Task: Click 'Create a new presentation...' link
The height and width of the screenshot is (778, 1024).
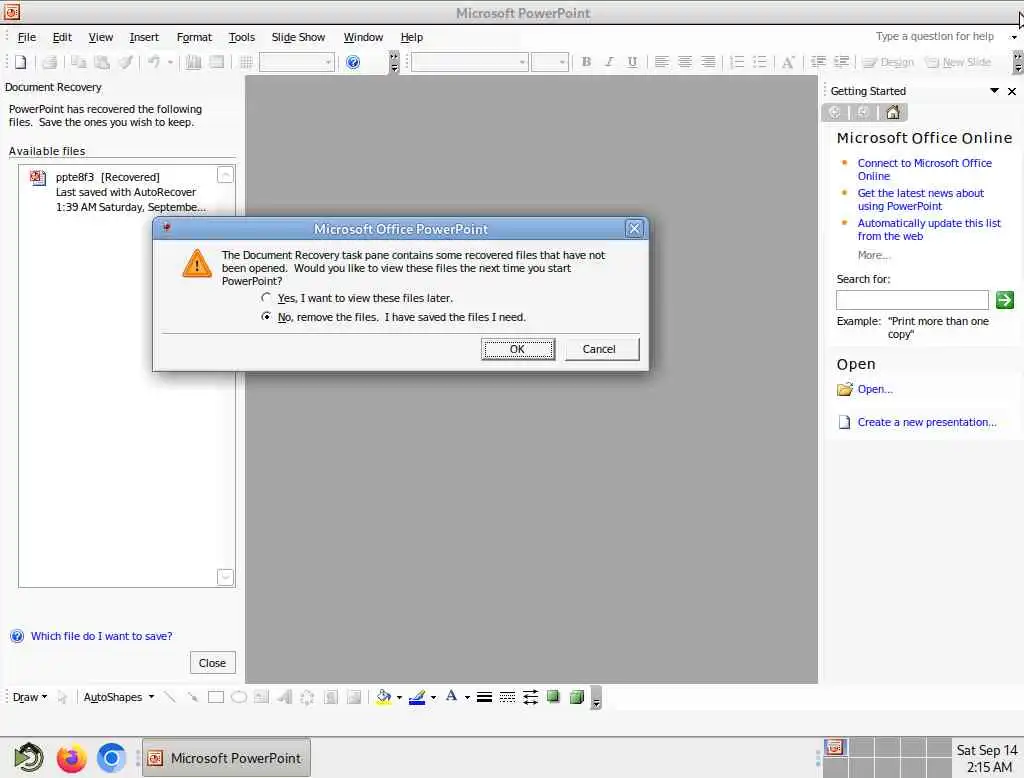Action: click(x=927, y=422)
